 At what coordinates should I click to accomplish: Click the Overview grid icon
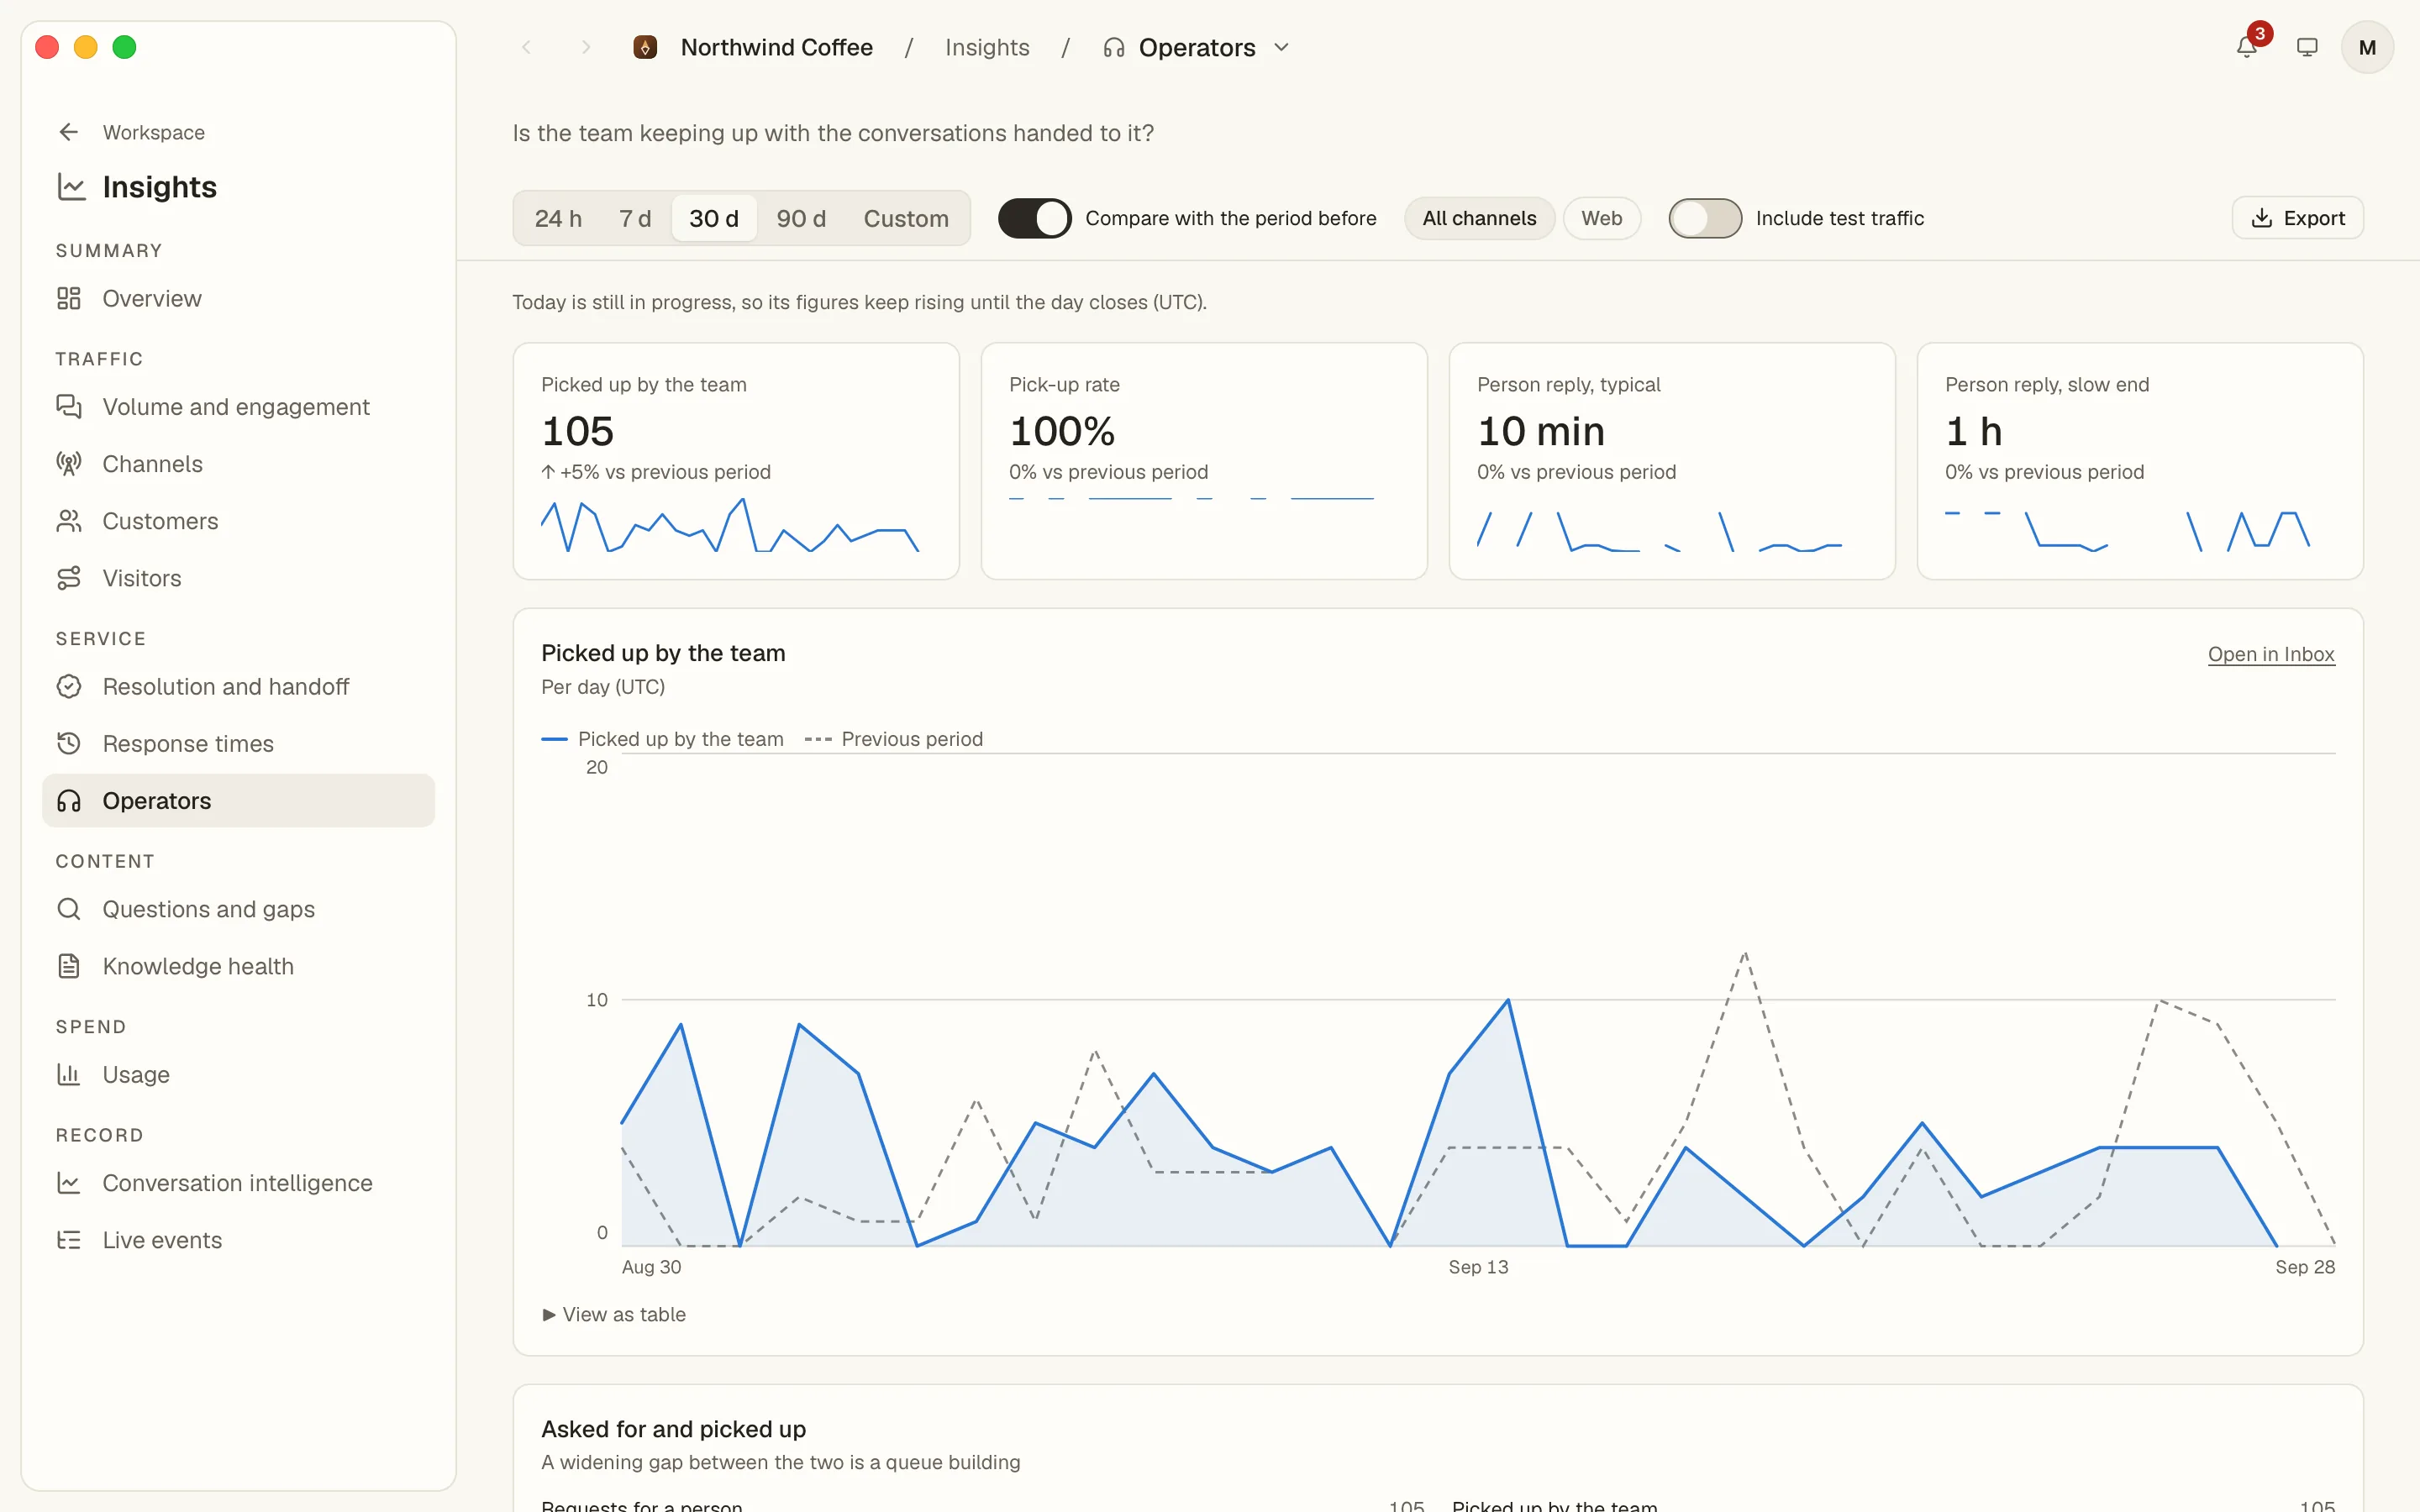(69, 298)
